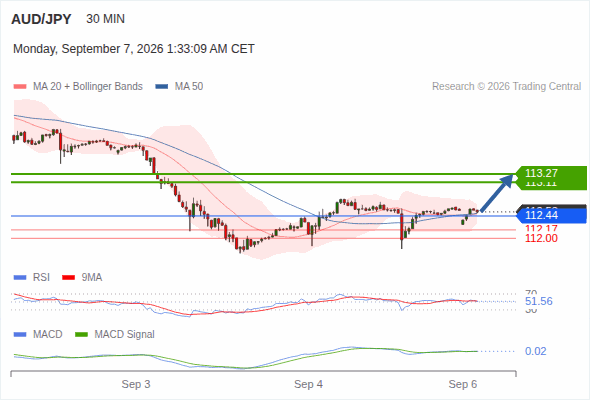Screen dimensions: 590x400
Task: Click the Sep 4 date axis label
Action: click(x=309, y=385)
